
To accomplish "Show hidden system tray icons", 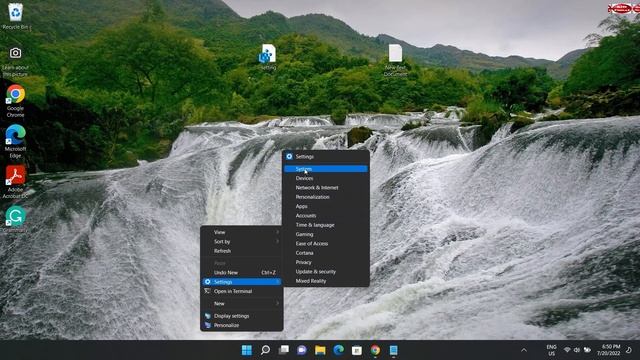I will pyautogui.click(x=524, y=350).
